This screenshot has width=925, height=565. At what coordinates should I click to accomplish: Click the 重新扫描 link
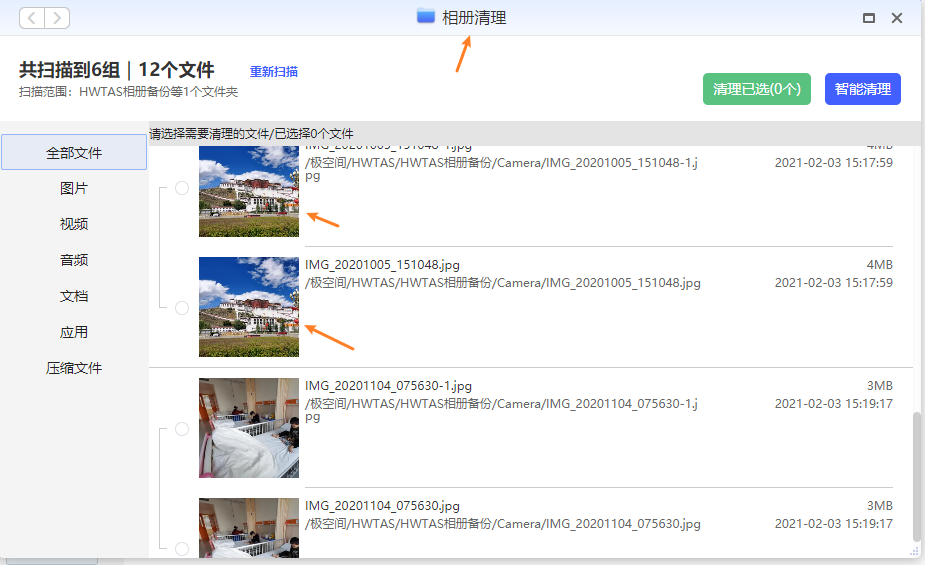(x=274, y=71)
